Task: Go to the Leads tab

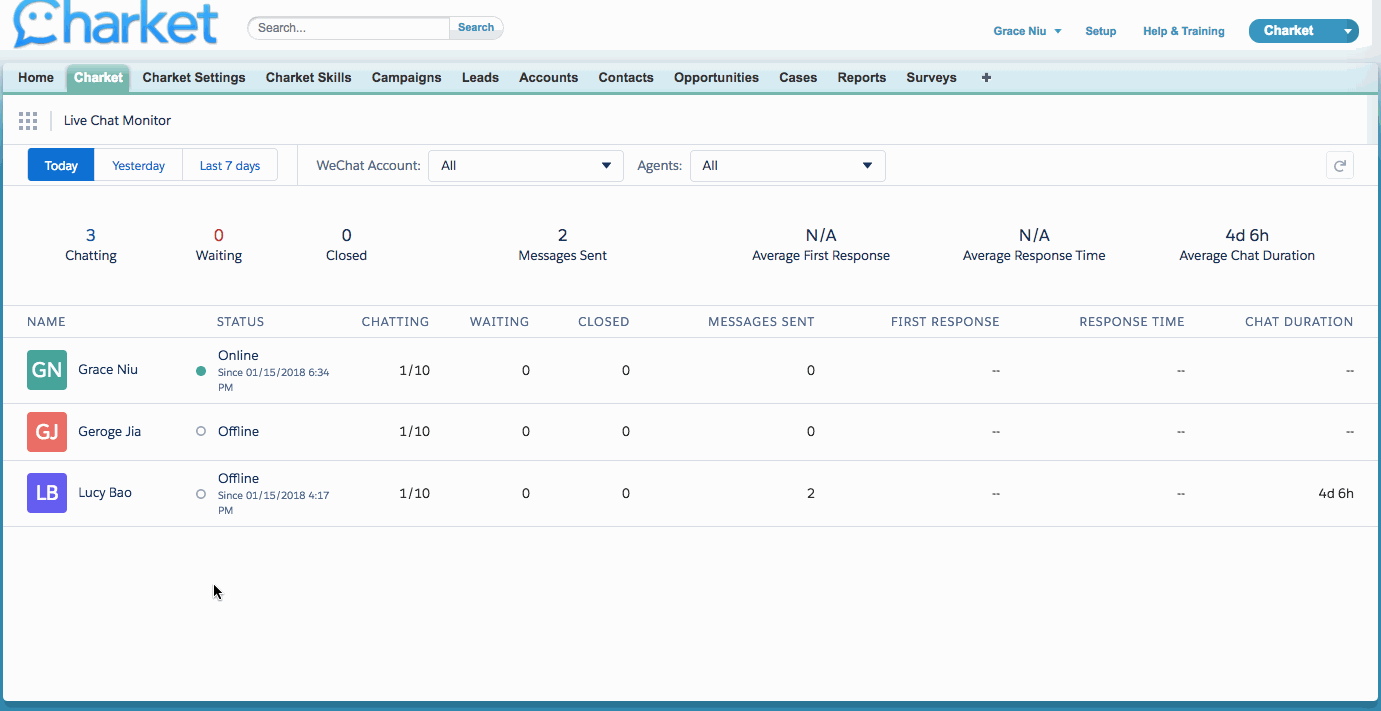Action: (480, 77)
